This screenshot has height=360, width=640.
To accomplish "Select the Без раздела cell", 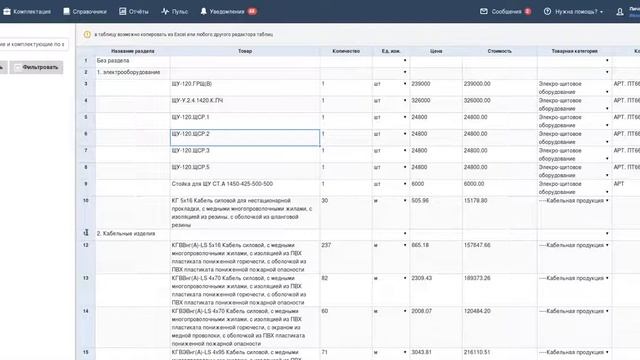I will [x=133, y=61].
